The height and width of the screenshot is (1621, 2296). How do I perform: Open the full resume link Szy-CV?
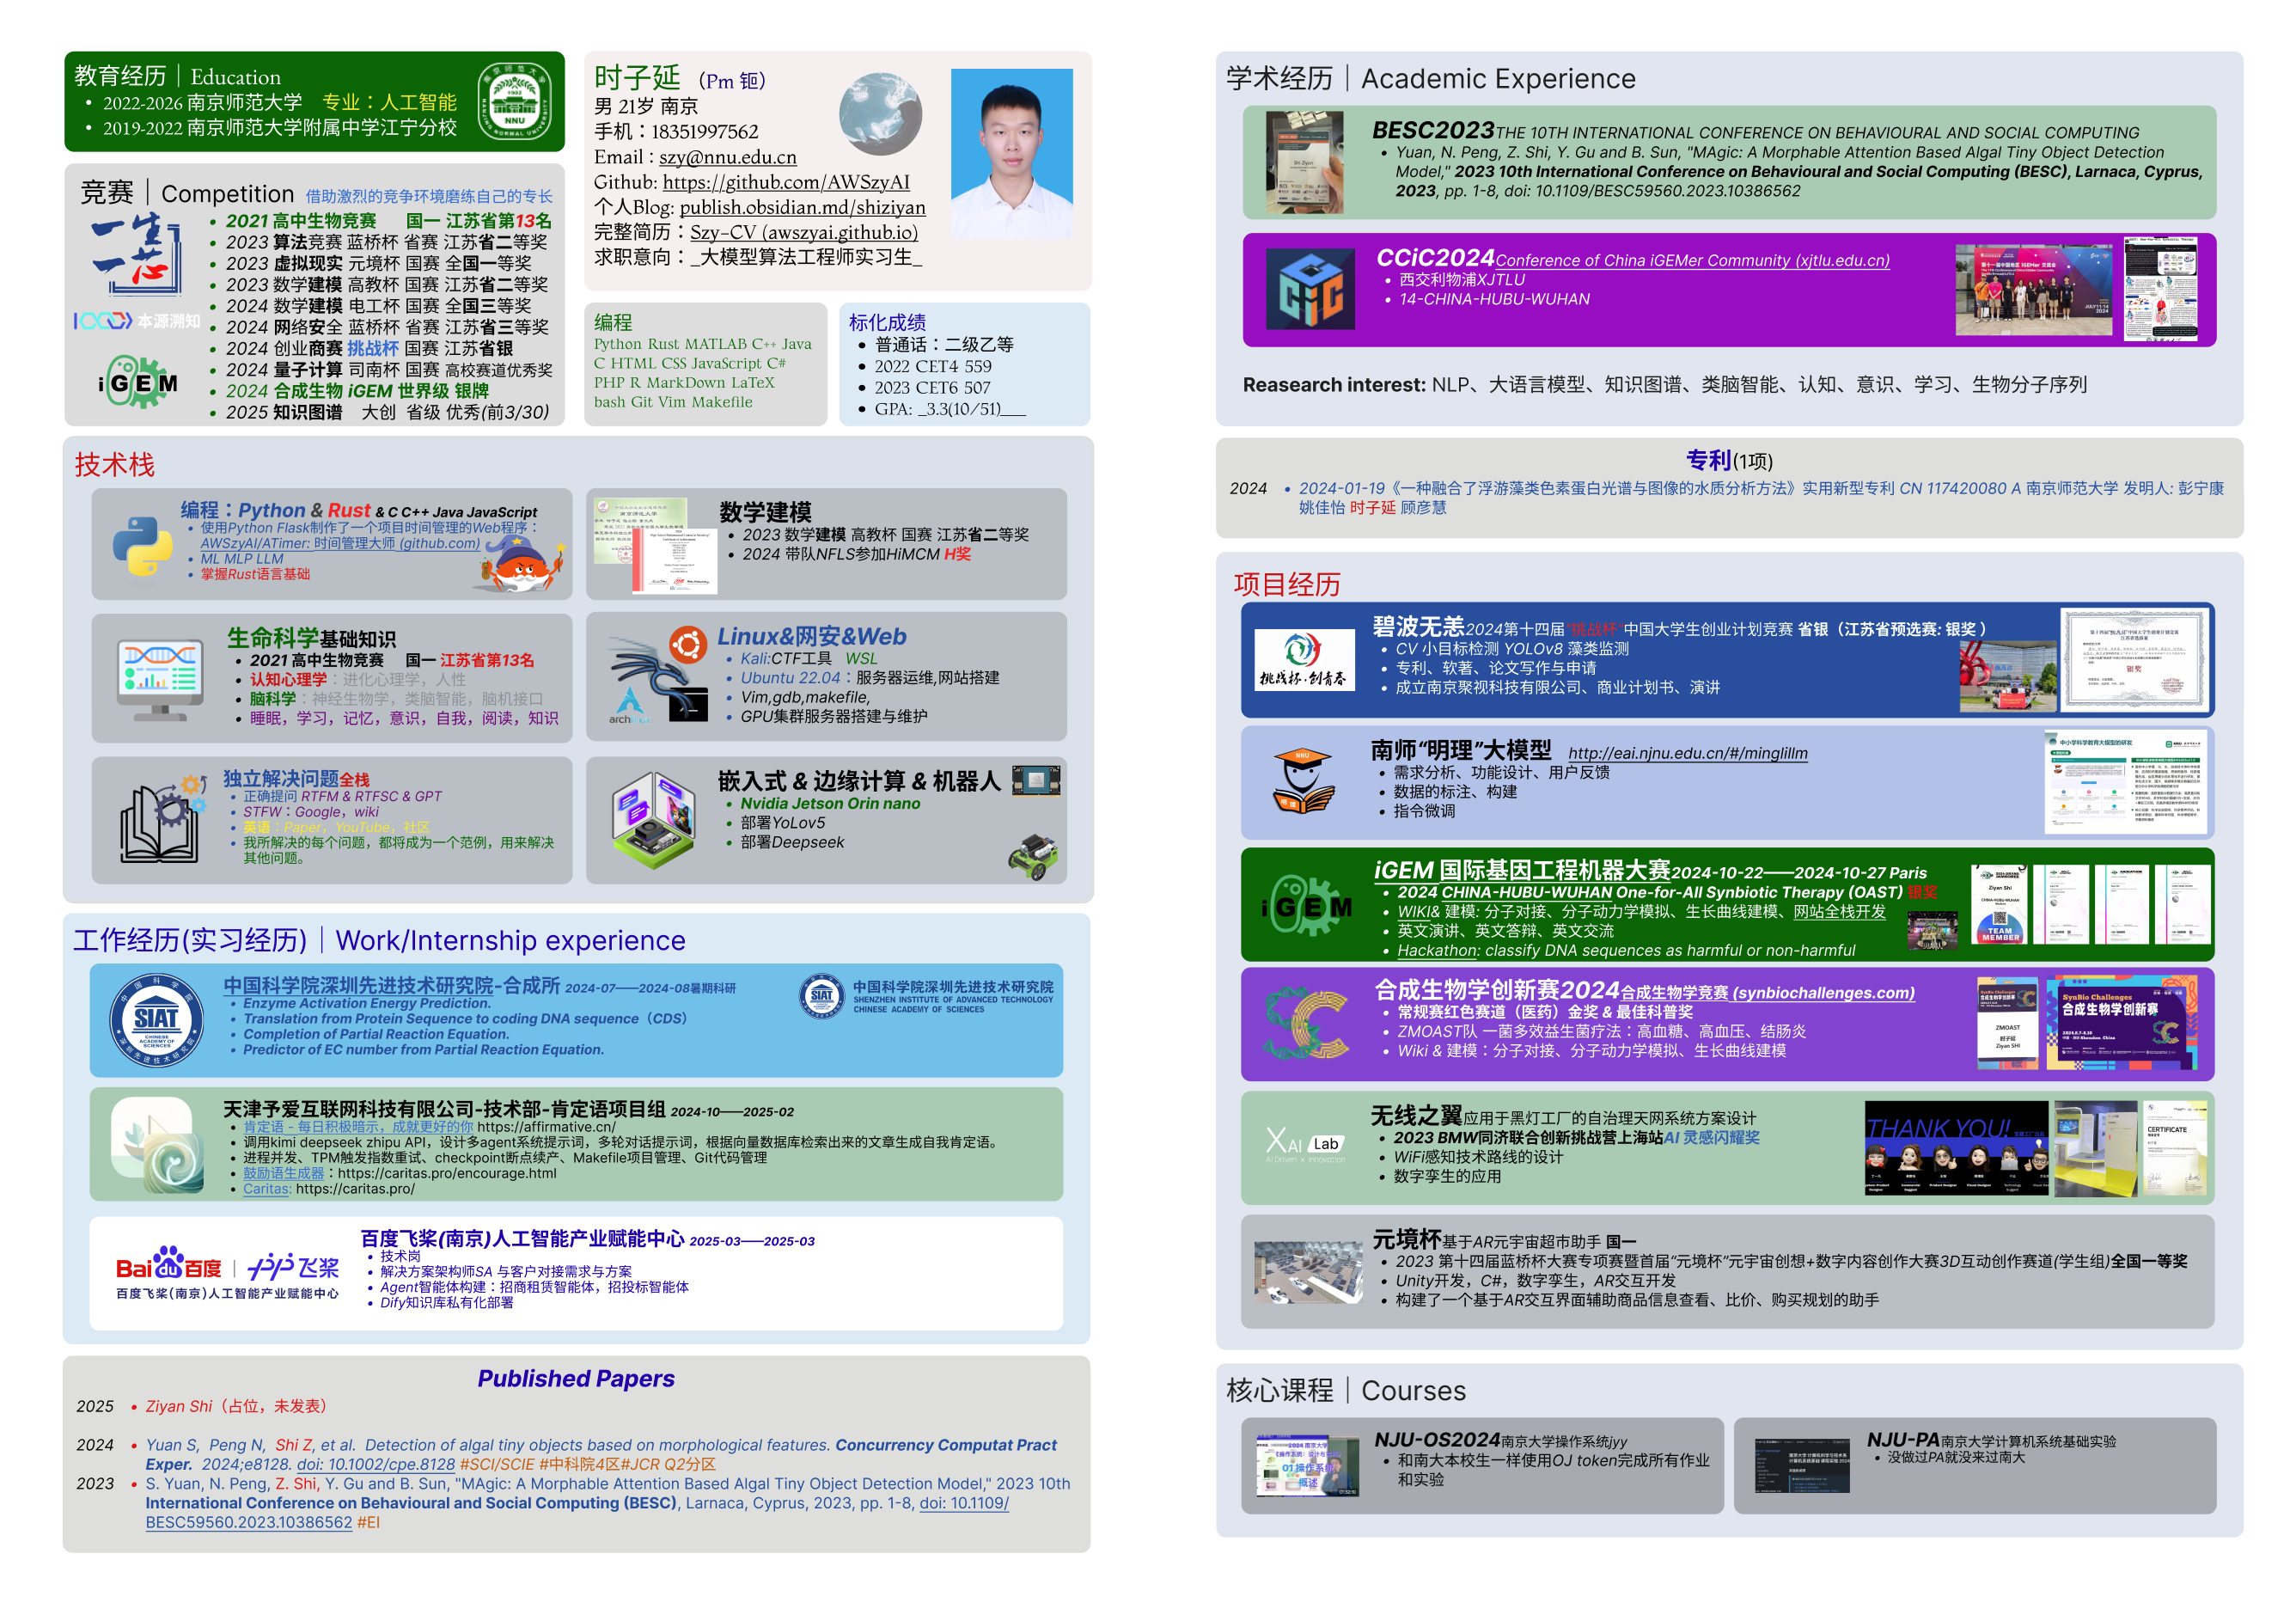pyautogui.click(x=803, y=232)
